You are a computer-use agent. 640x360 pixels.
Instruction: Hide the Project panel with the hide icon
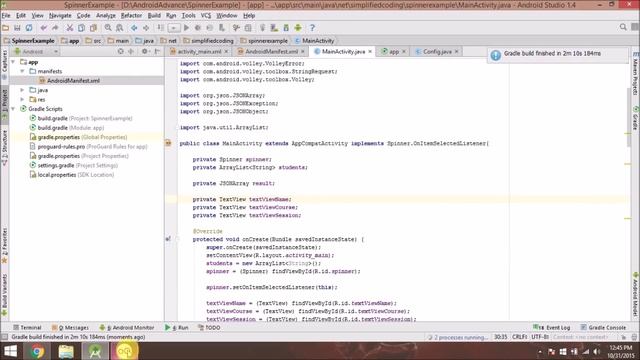pos(157,51)
